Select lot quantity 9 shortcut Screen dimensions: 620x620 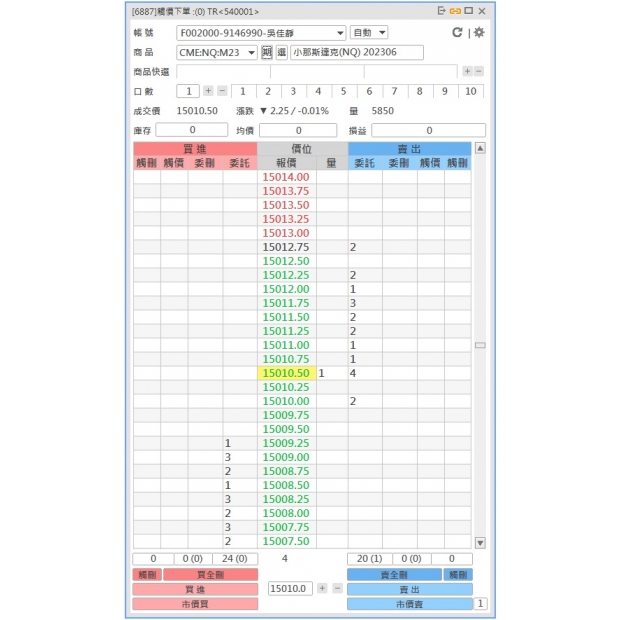tap(445, 91)
